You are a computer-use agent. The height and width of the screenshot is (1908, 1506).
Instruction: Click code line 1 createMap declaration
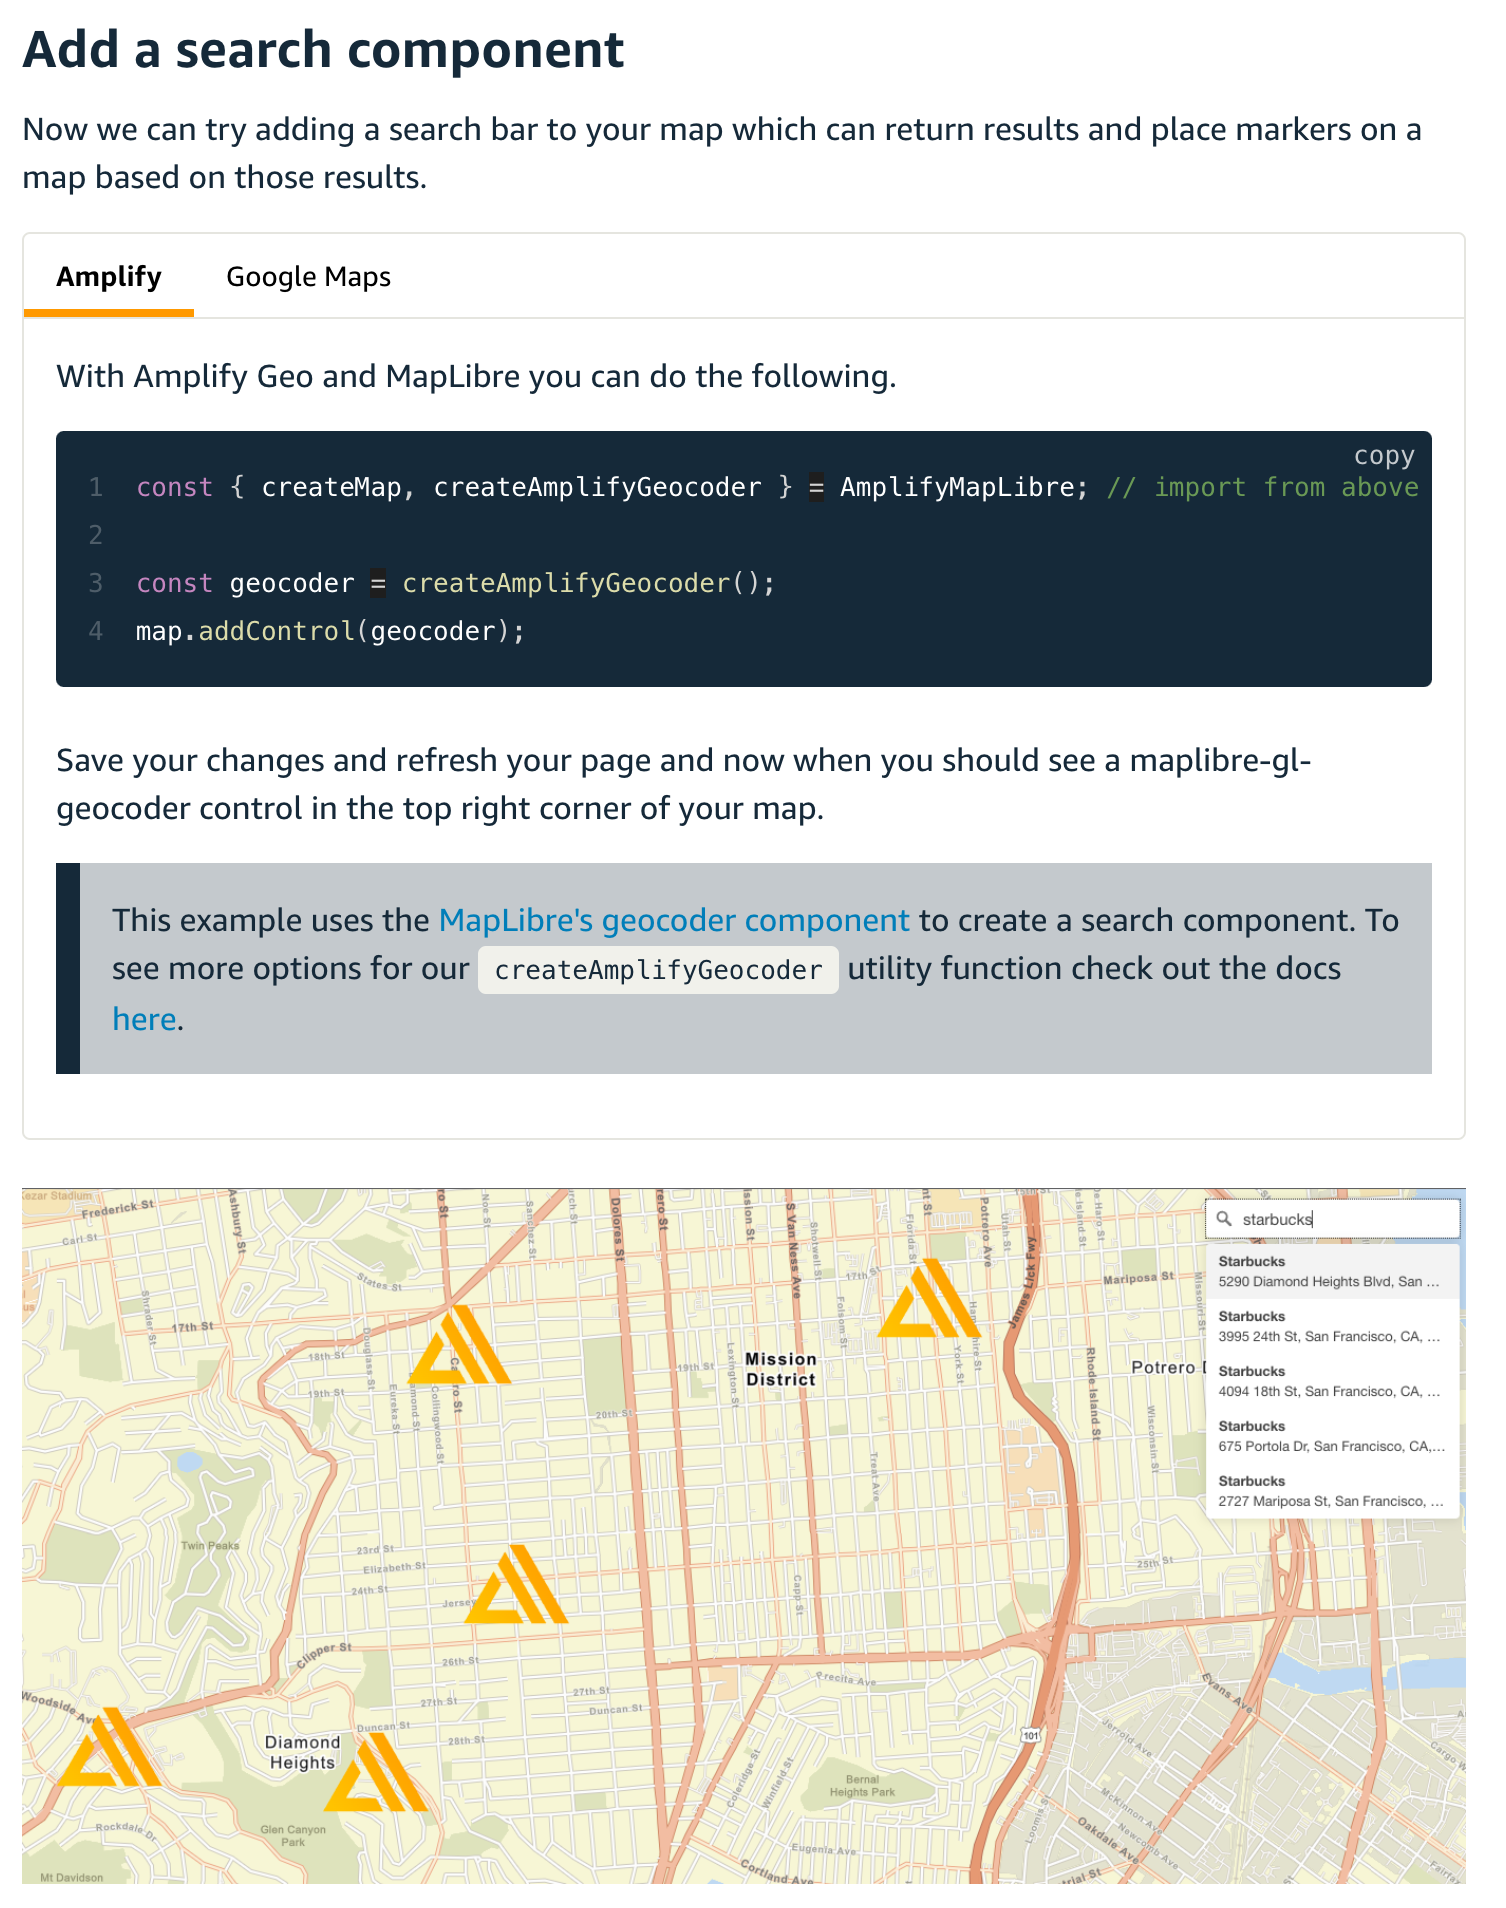(x=777, y=487)
